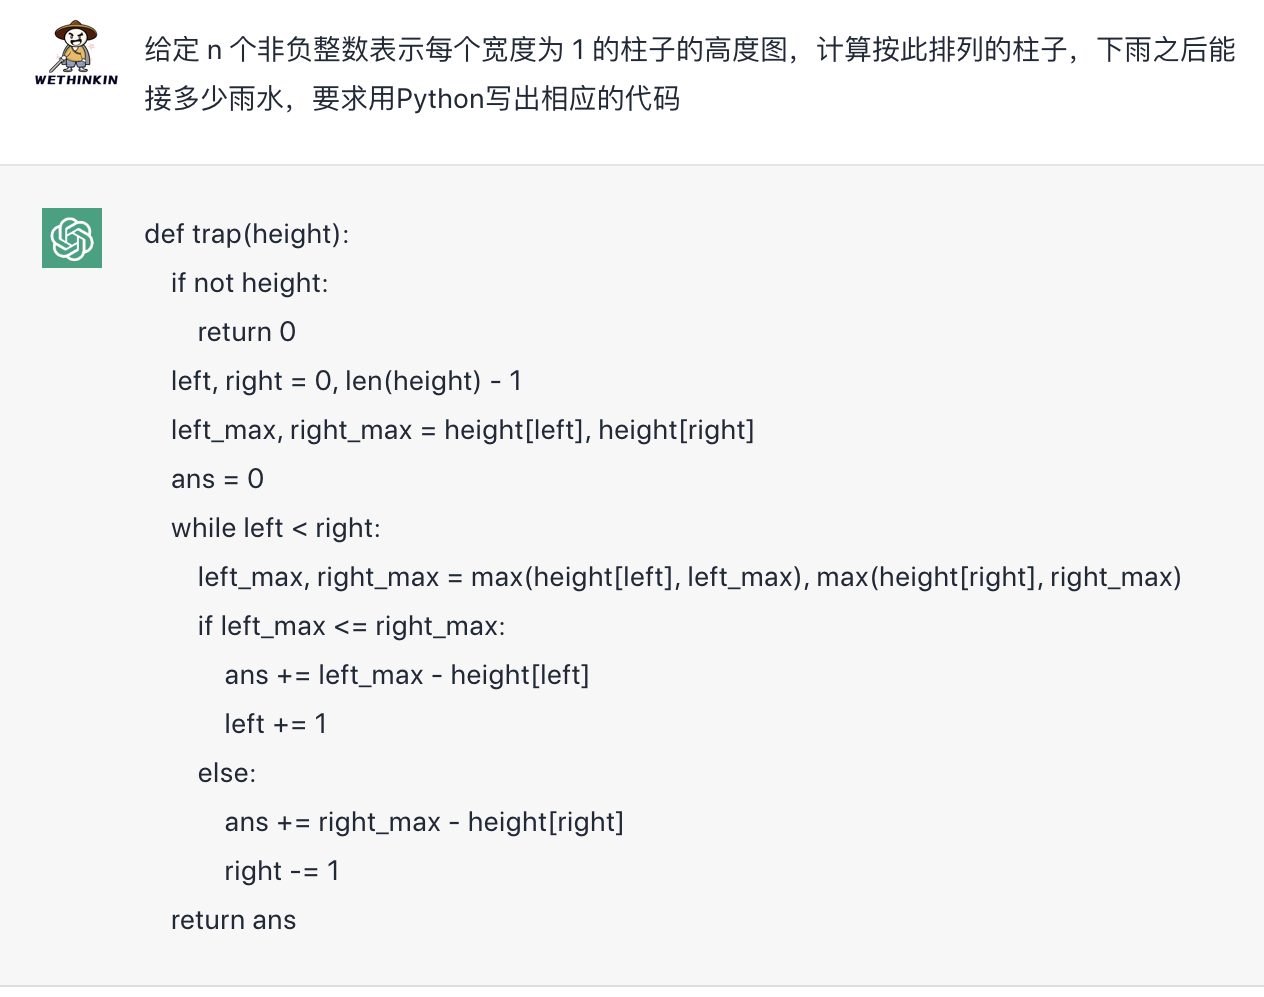Click the 'return ans' line

tap(233, 920)
